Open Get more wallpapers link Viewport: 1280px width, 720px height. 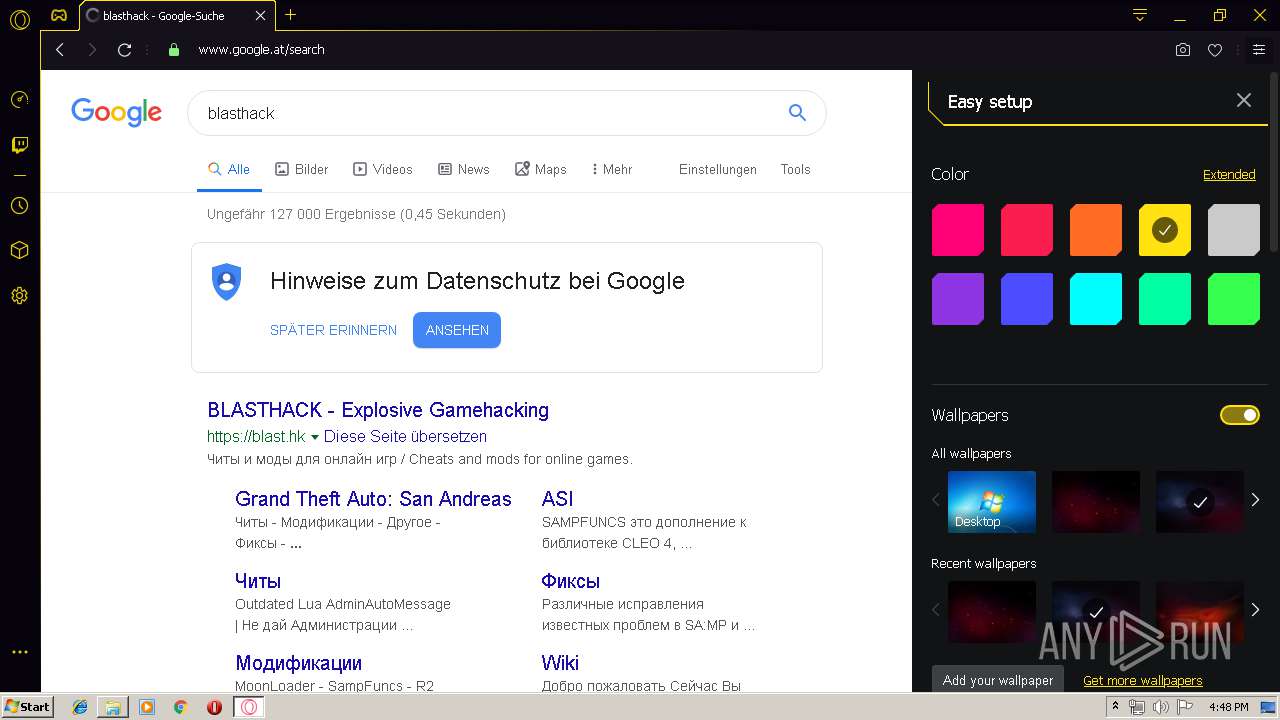click(x=1143, y=681)
